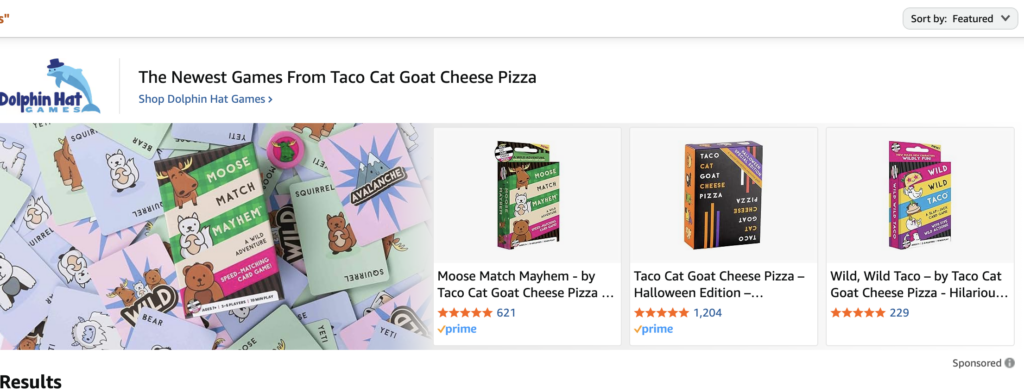
Task: Click the sponsored info icon
Action: tap(1010, 363)
